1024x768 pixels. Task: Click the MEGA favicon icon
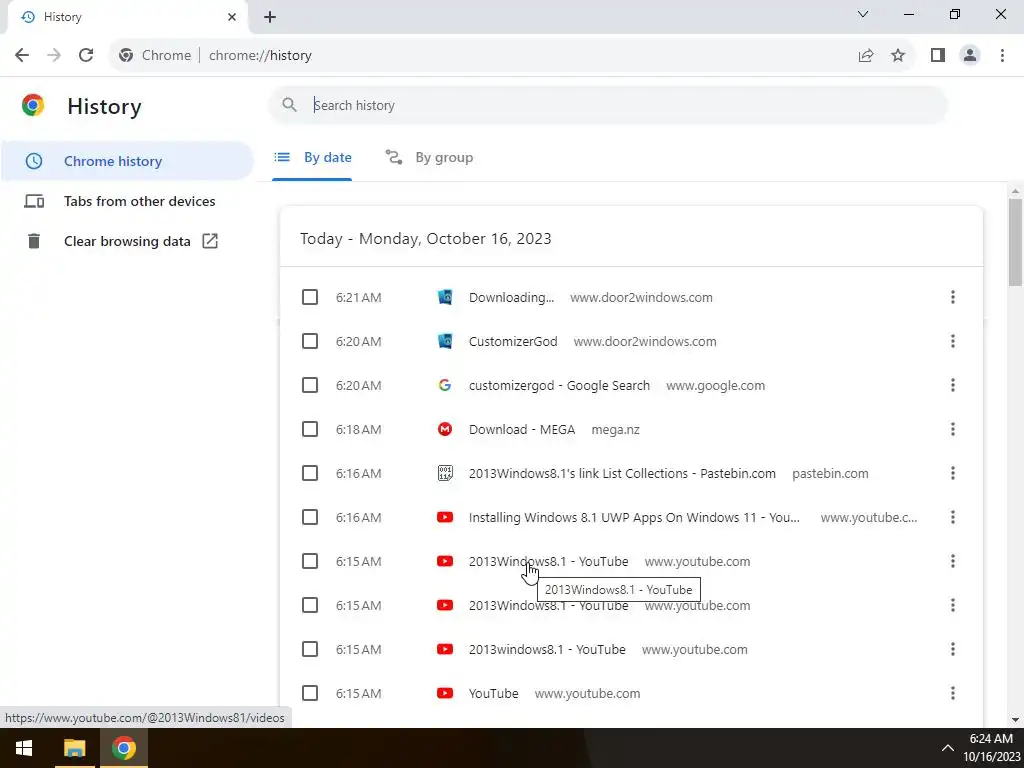[x=445, y=430]
